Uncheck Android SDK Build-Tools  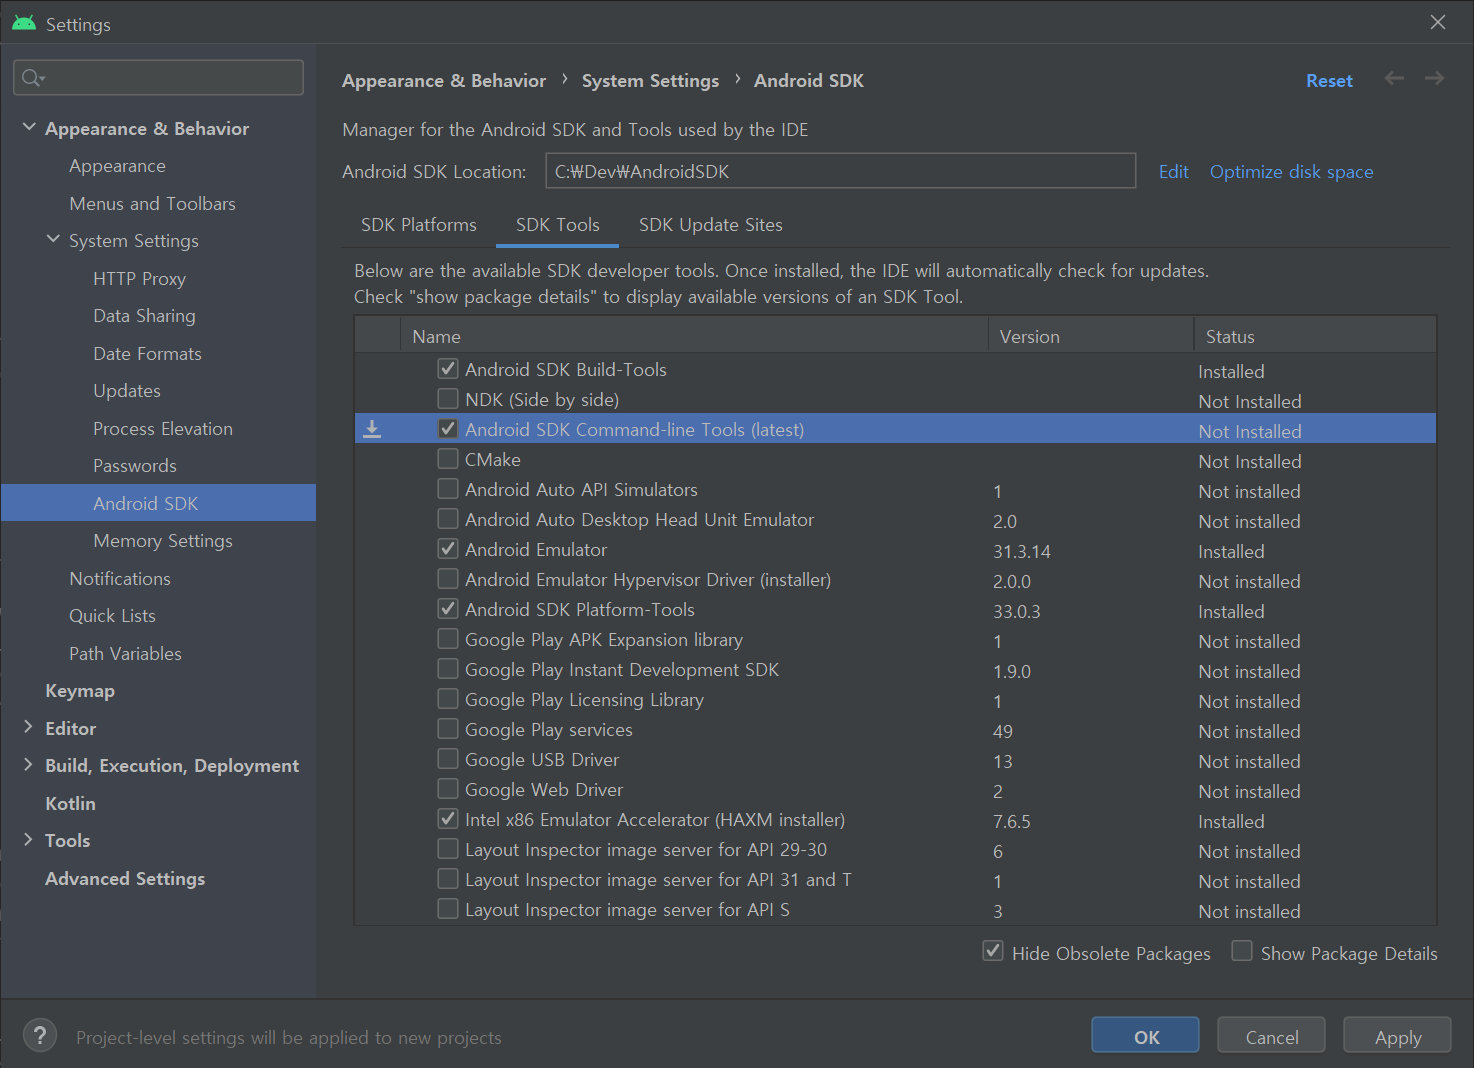pos(448,369)
